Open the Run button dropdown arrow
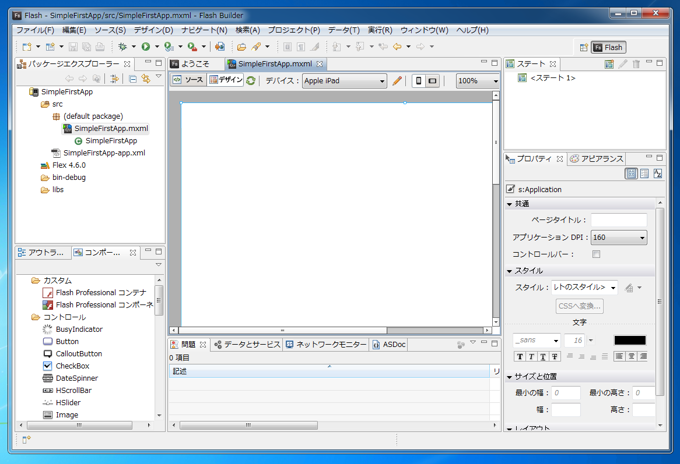 157,46
